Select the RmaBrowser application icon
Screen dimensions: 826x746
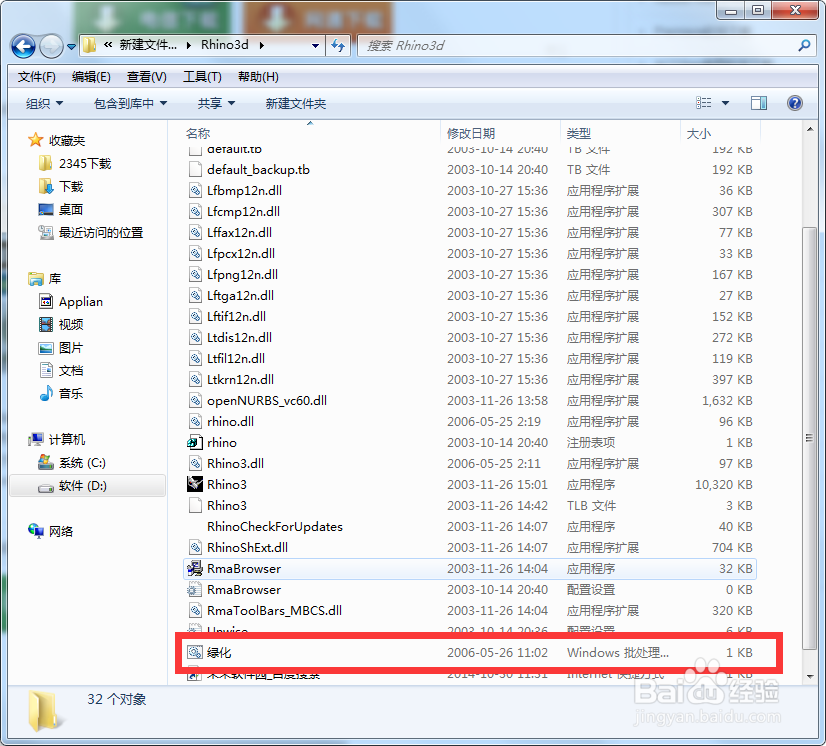pos(195,568)
